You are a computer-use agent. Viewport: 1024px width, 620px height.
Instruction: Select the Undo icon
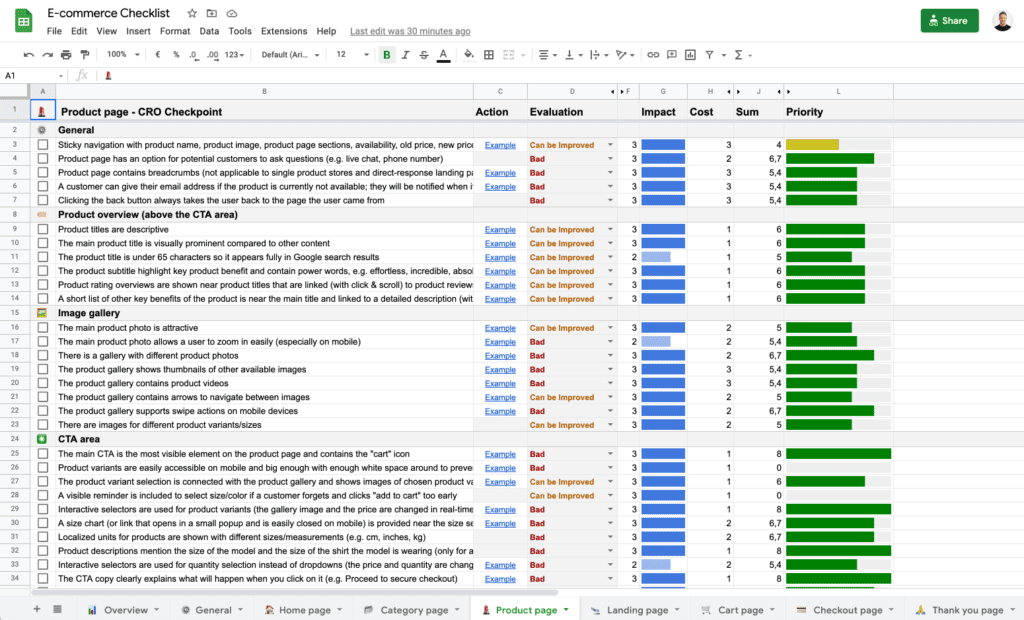pyautogui.click(x=29, y=55)
